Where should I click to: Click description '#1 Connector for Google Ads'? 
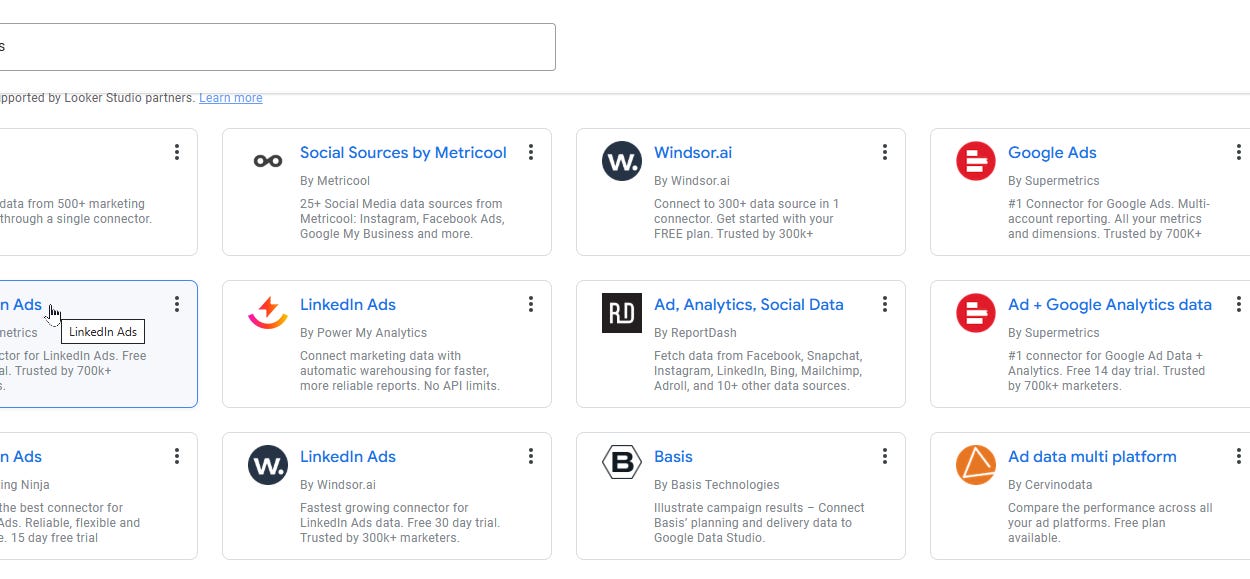coord(1108,219)
